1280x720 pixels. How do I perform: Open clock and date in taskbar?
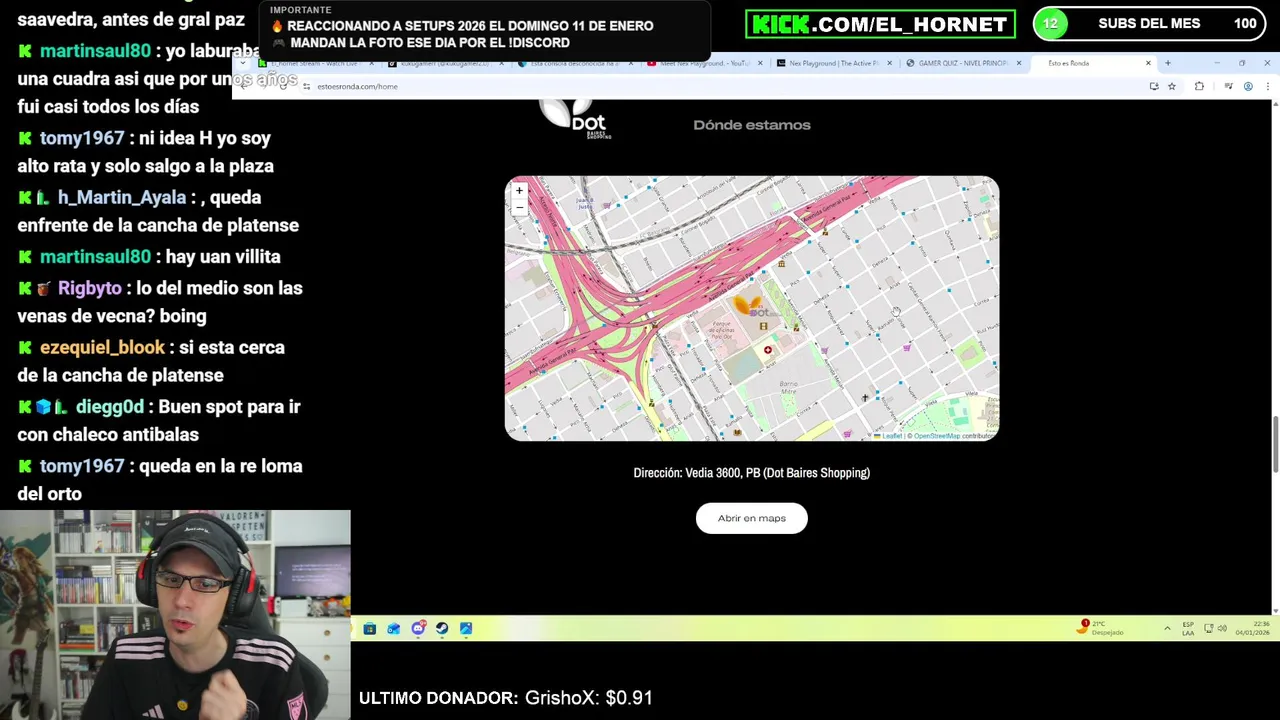1252,628
